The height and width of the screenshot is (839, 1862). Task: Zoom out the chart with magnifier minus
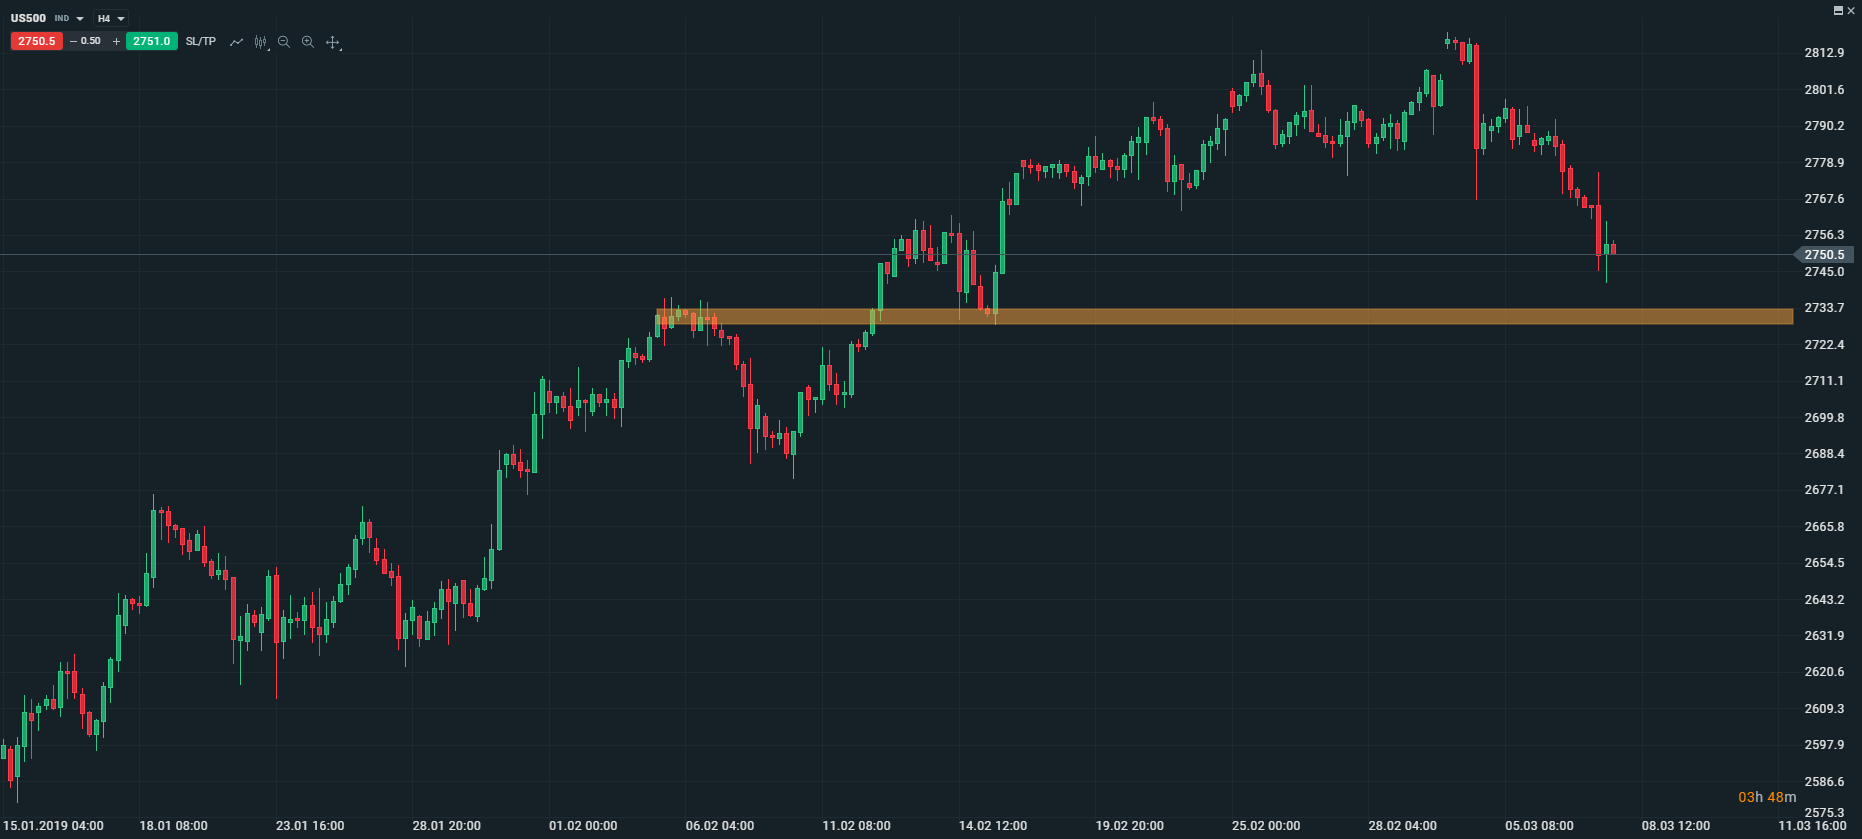[x=284, y=42]
